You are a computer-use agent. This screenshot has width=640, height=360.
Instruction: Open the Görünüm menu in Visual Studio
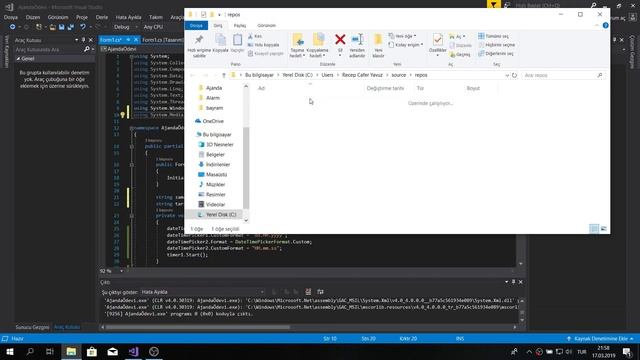coord(58,17)
